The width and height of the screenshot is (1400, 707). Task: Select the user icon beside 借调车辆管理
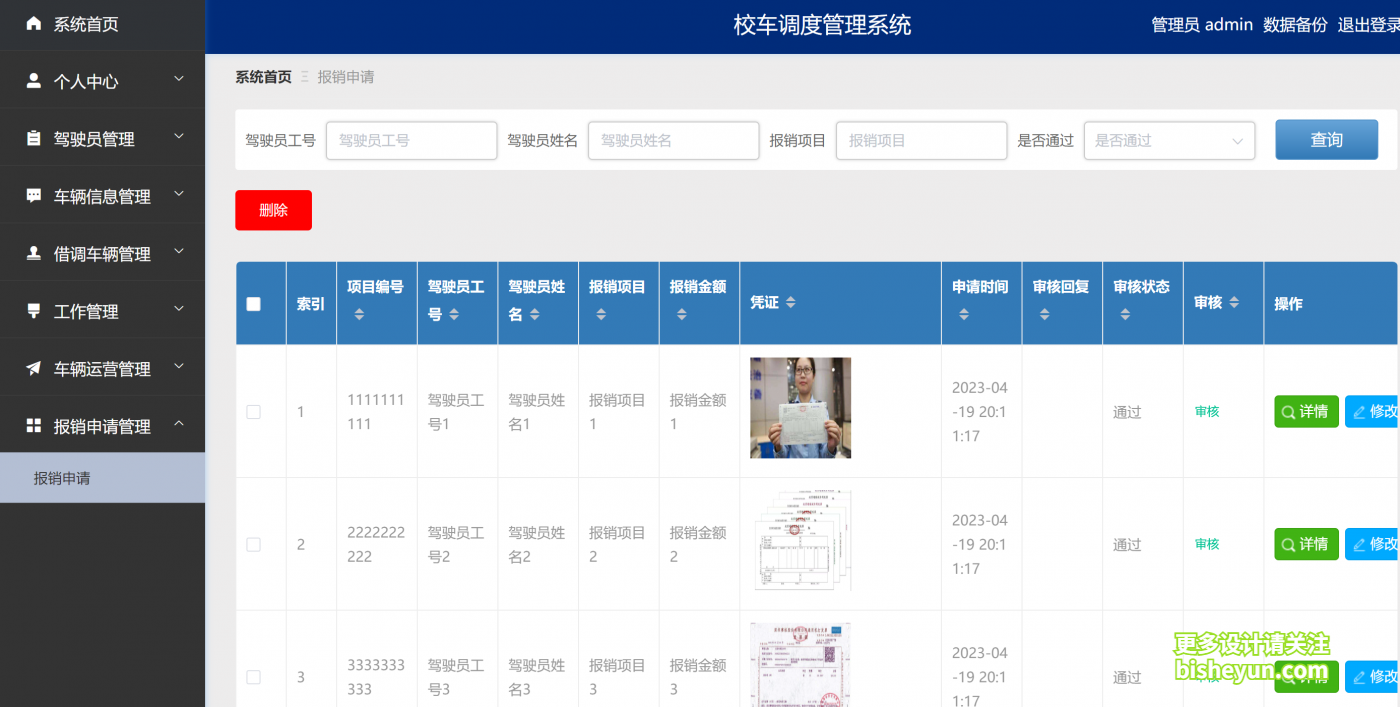point(35,252)
